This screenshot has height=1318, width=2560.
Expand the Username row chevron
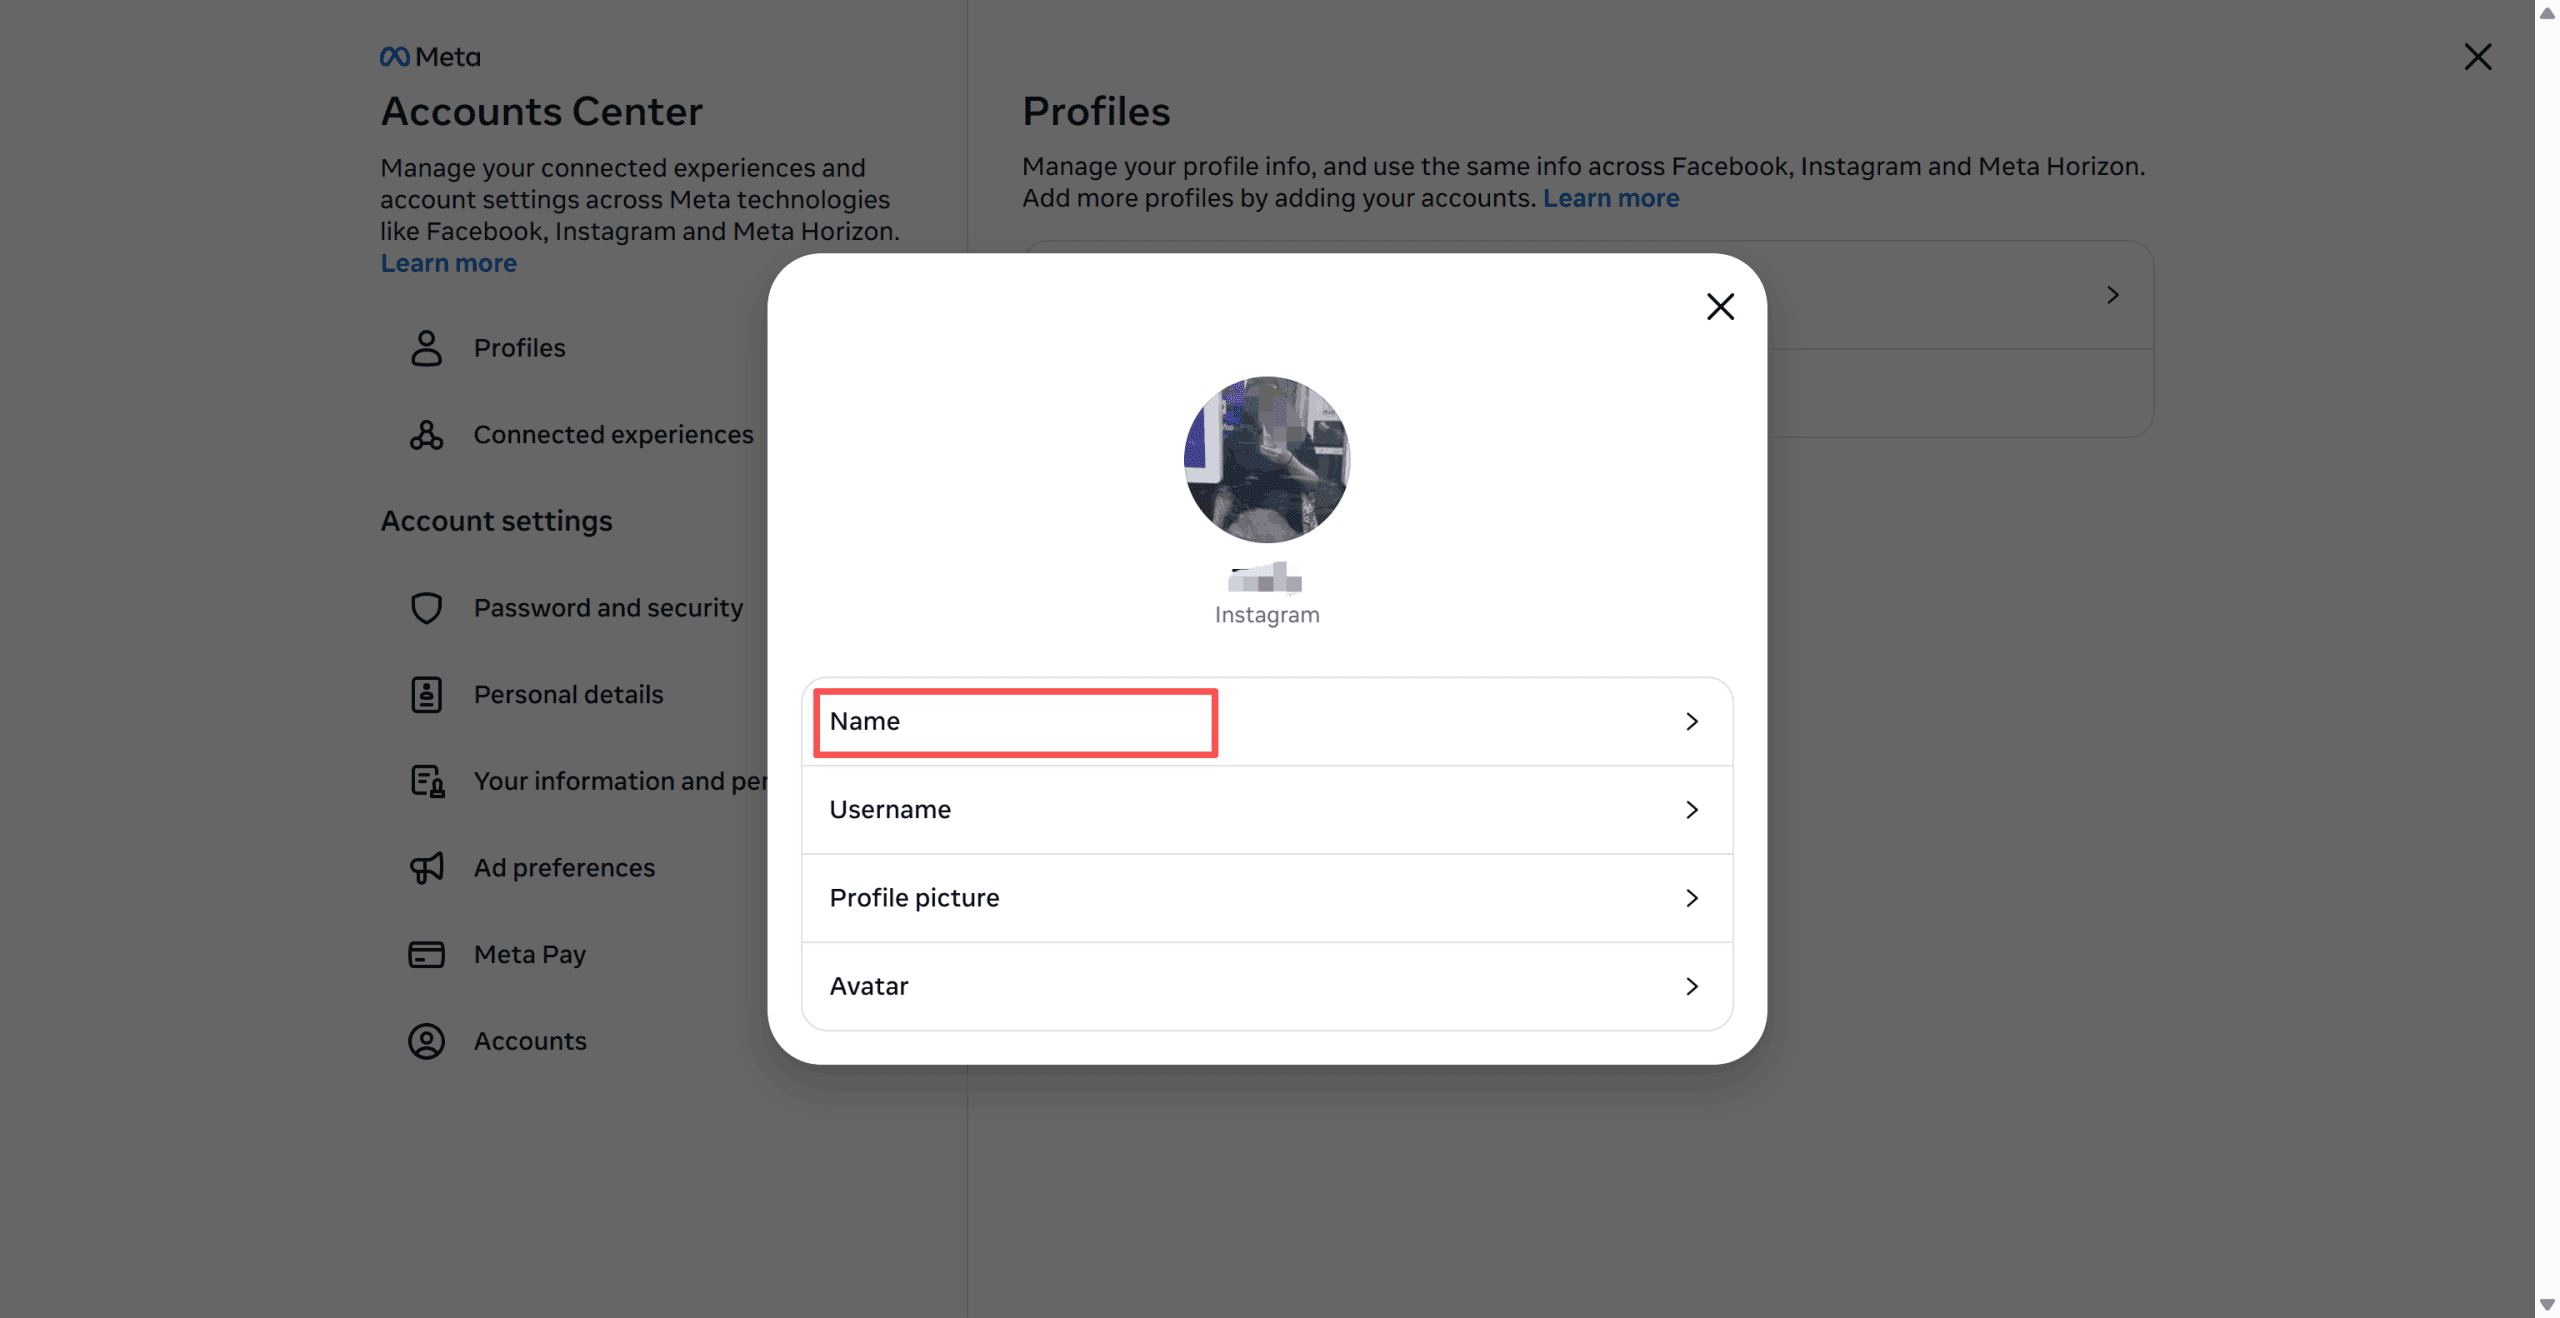tap(1691, 810)
